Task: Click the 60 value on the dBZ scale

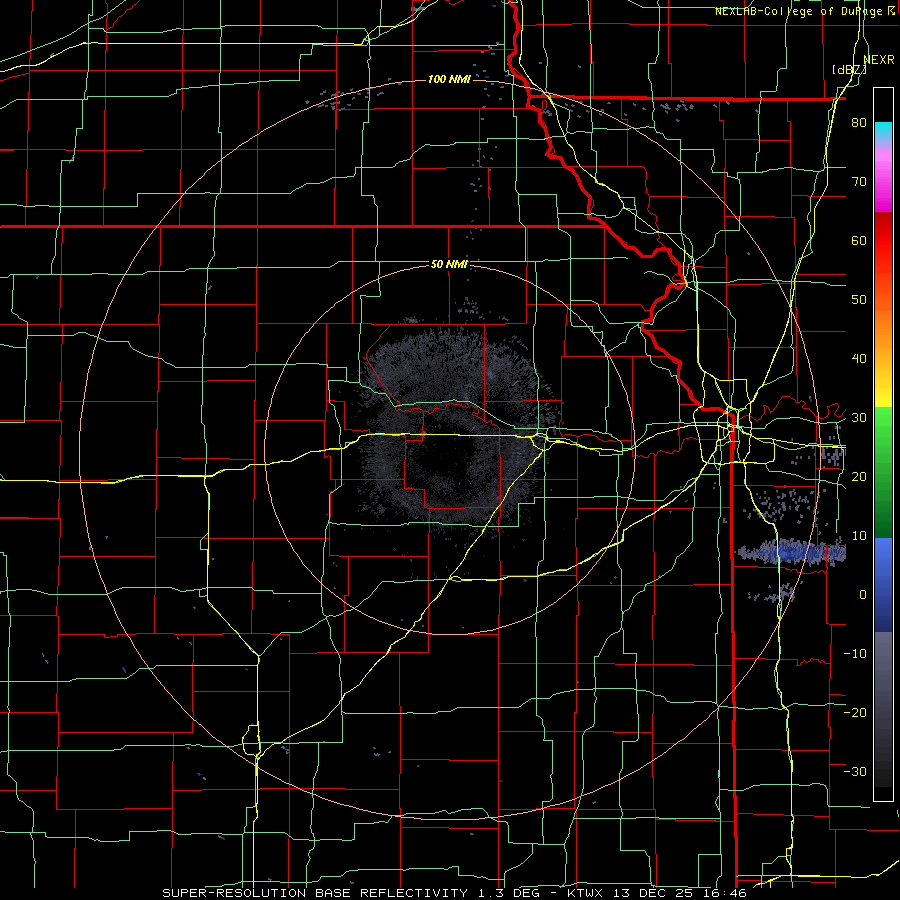Action: click(x=859, y=240)
